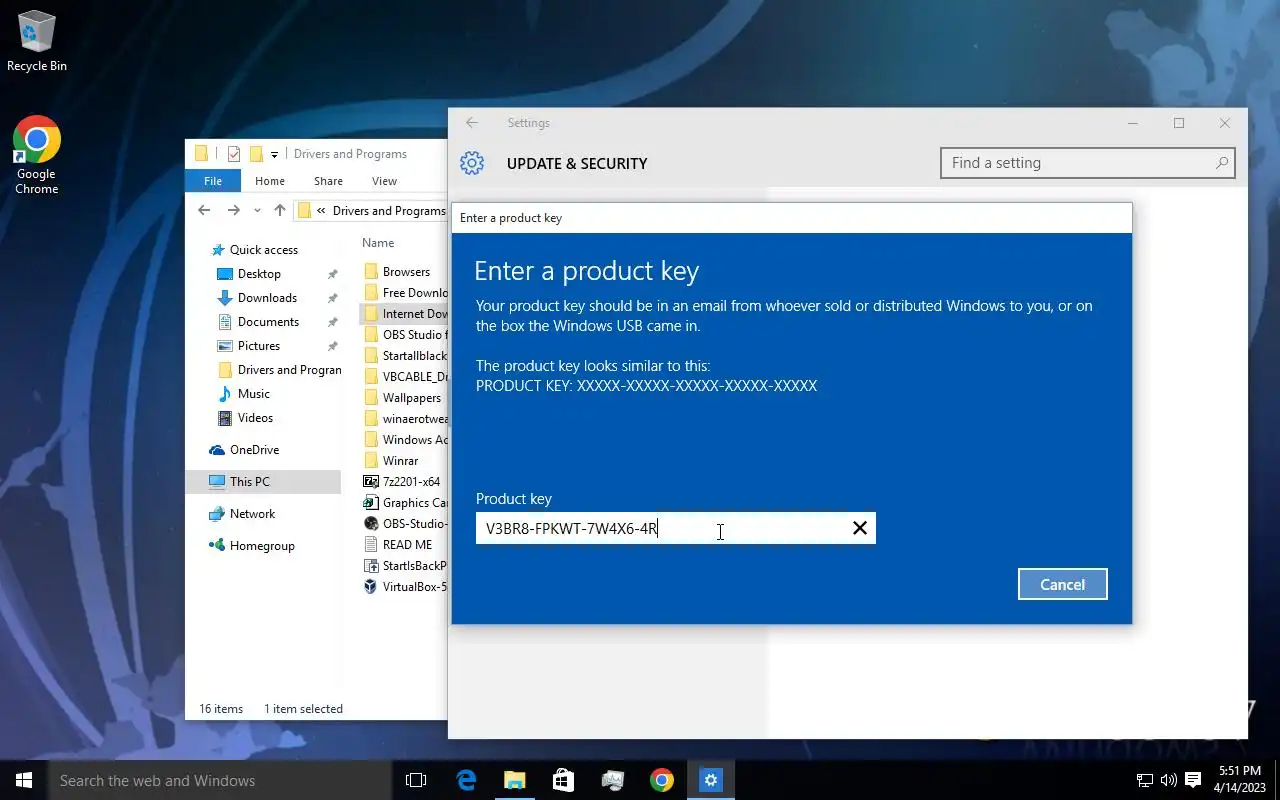Select the 7z2201-x64 file
Image resolution: width=1280 pixels, height=800 pixels.
pyautogui.click(x=411, y=482)
